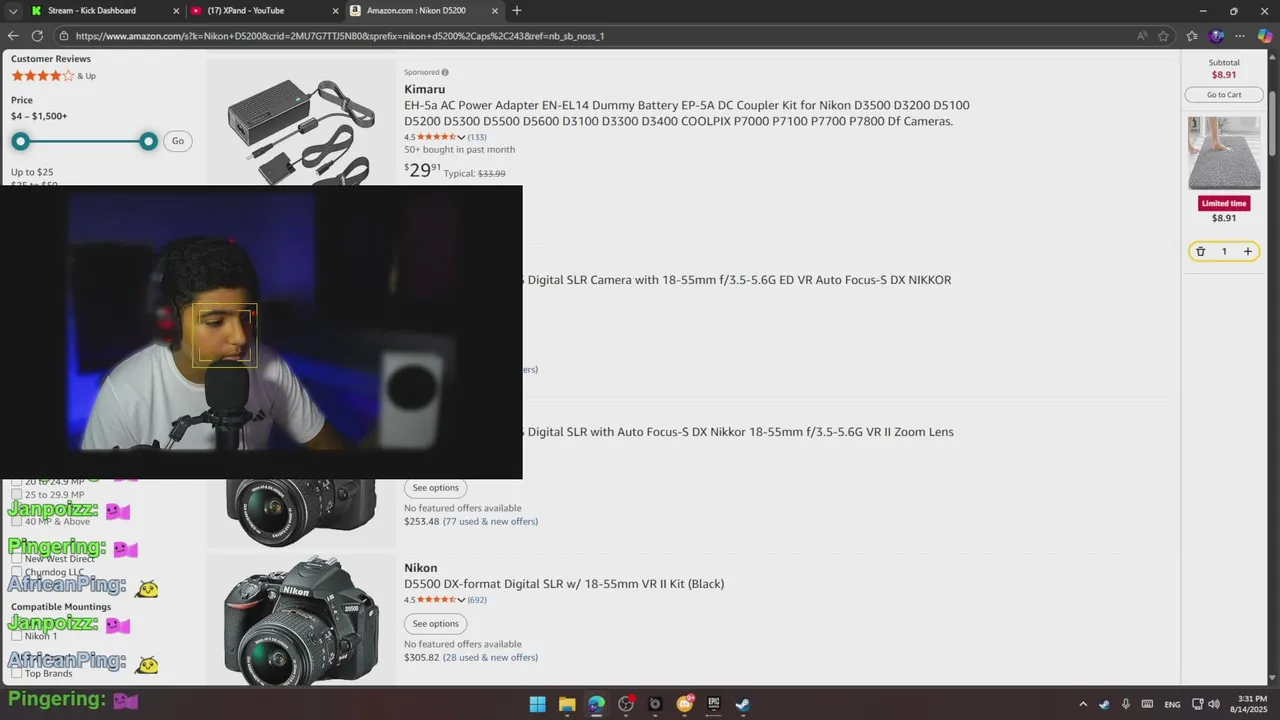Screen dimensions: 1280x720
Task: Open 692 reviews link for D5500
Action: pos(477,600)
